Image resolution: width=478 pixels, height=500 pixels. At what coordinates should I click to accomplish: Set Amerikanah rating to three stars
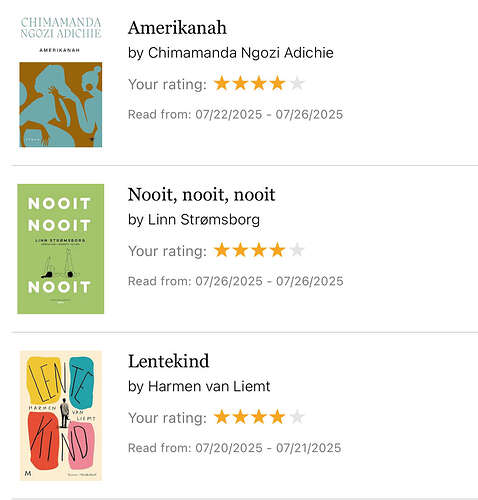tap(259, 83)
